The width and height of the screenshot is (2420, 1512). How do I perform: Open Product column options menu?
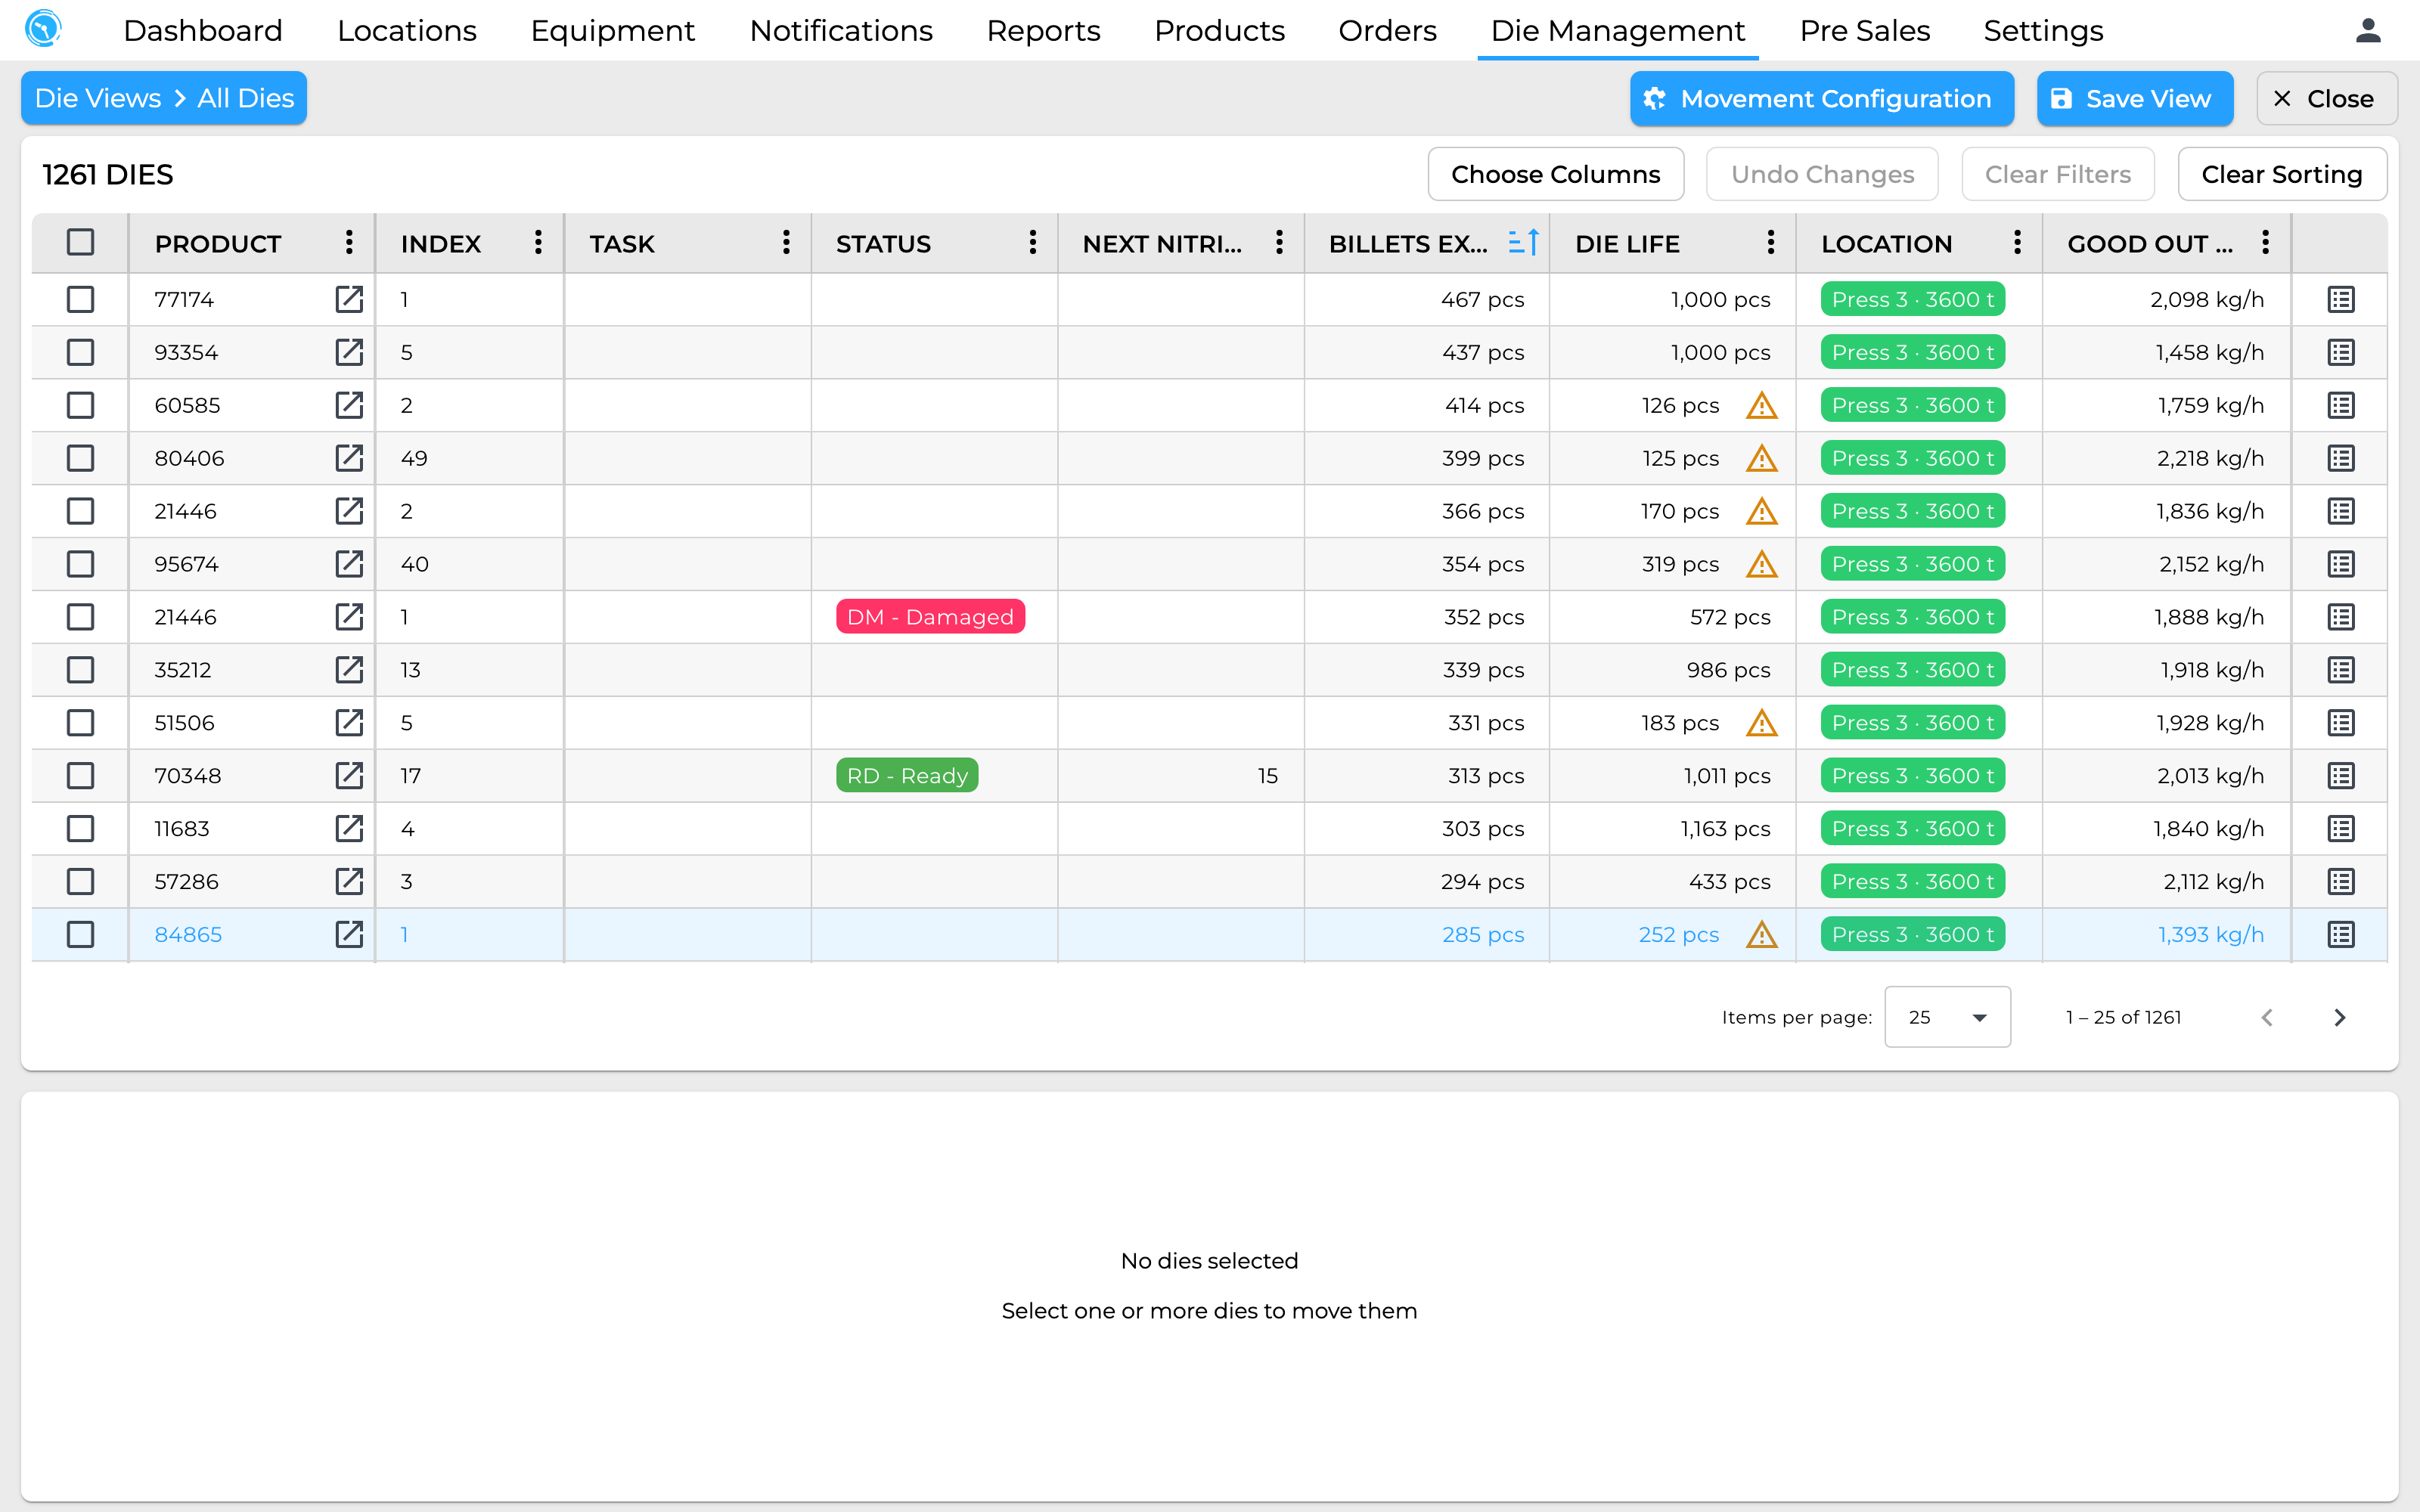[x=349, y=242]
